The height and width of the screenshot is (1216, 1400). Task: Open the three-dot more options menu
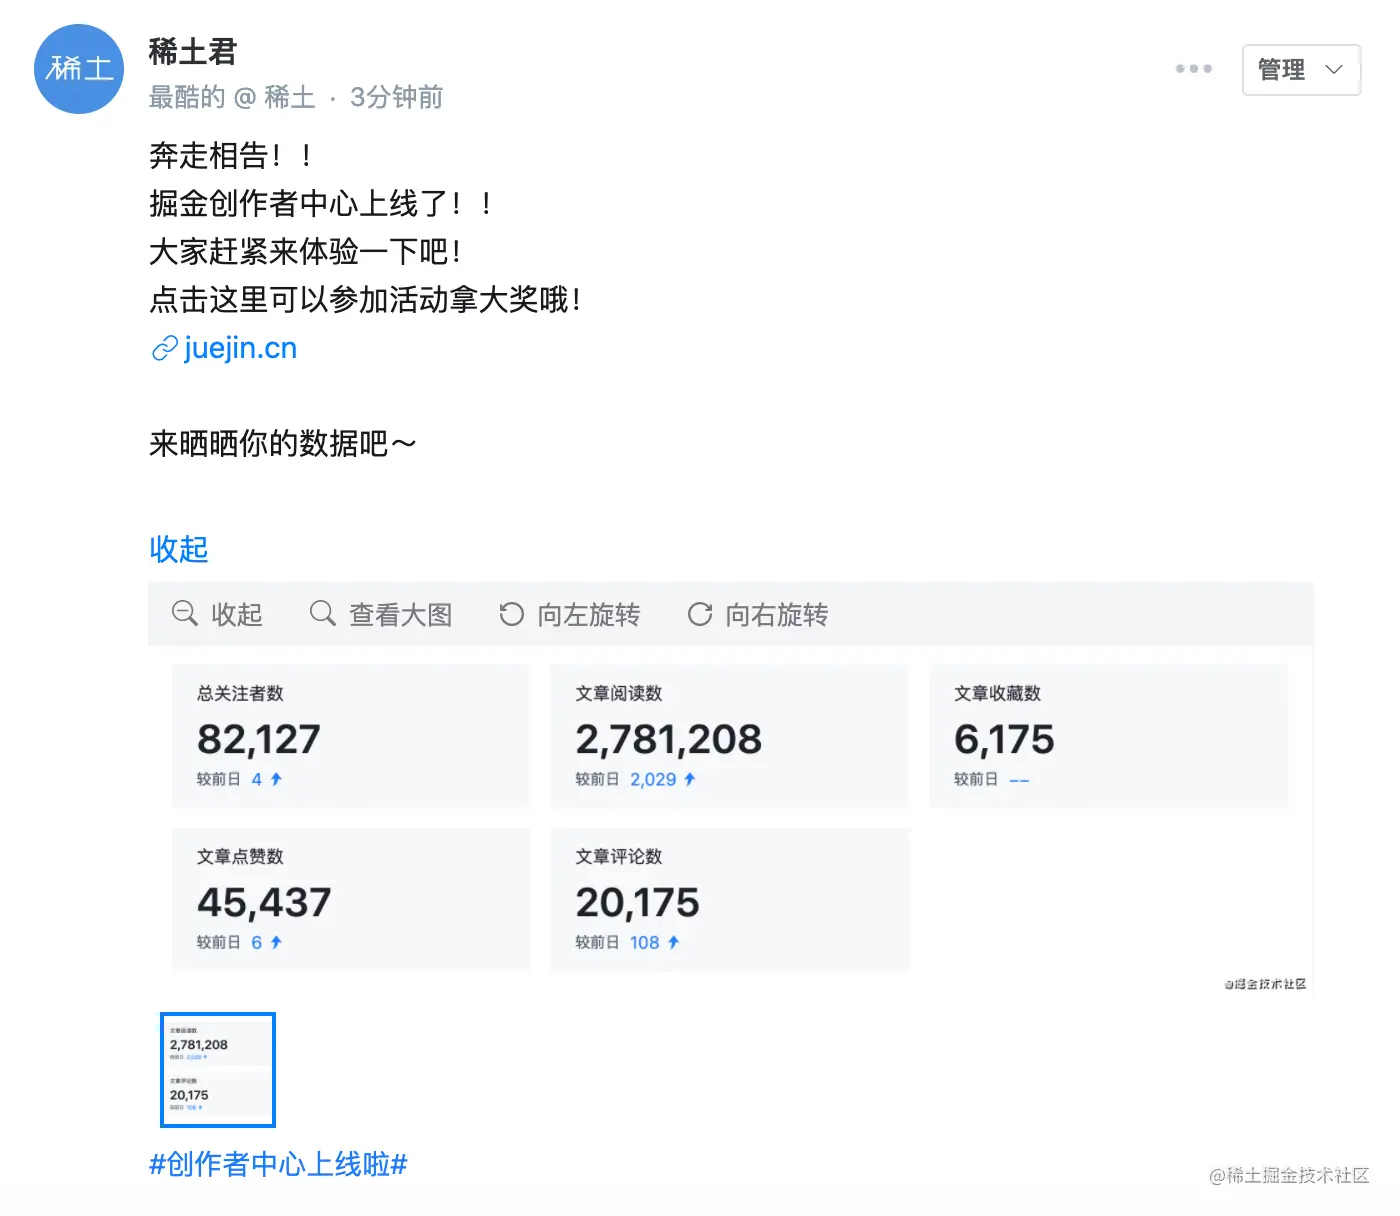1193,69
